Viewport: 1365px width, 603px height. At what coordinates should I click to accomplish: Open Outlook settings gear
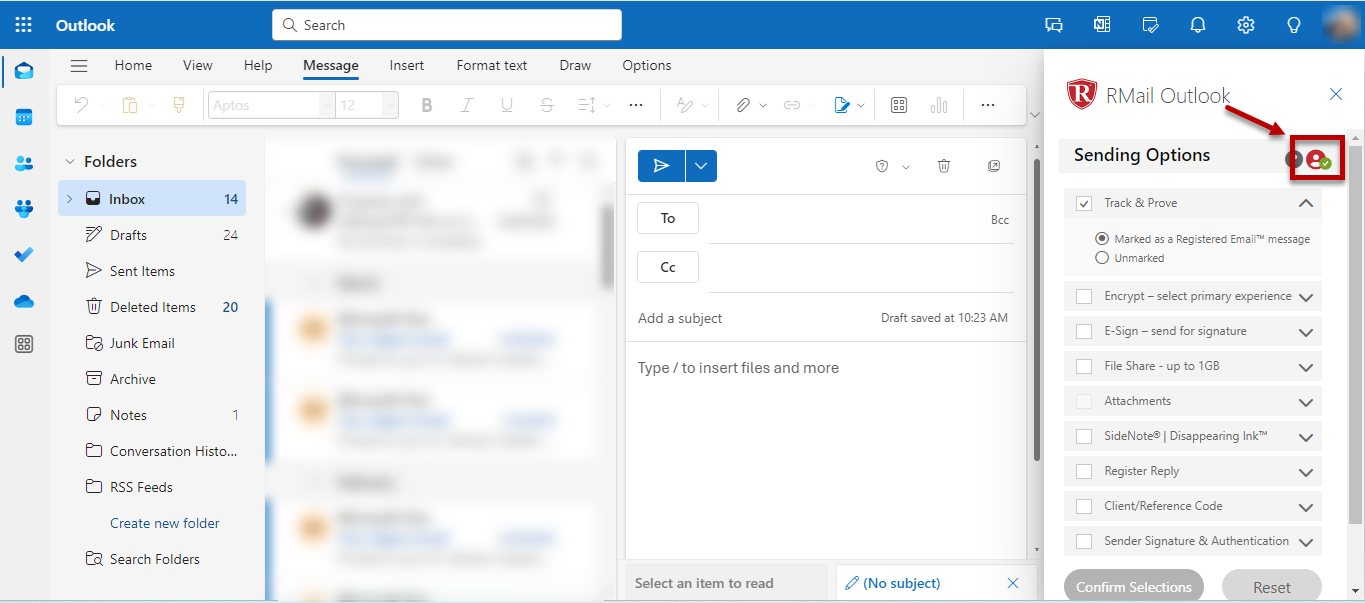click(1245, 25)
